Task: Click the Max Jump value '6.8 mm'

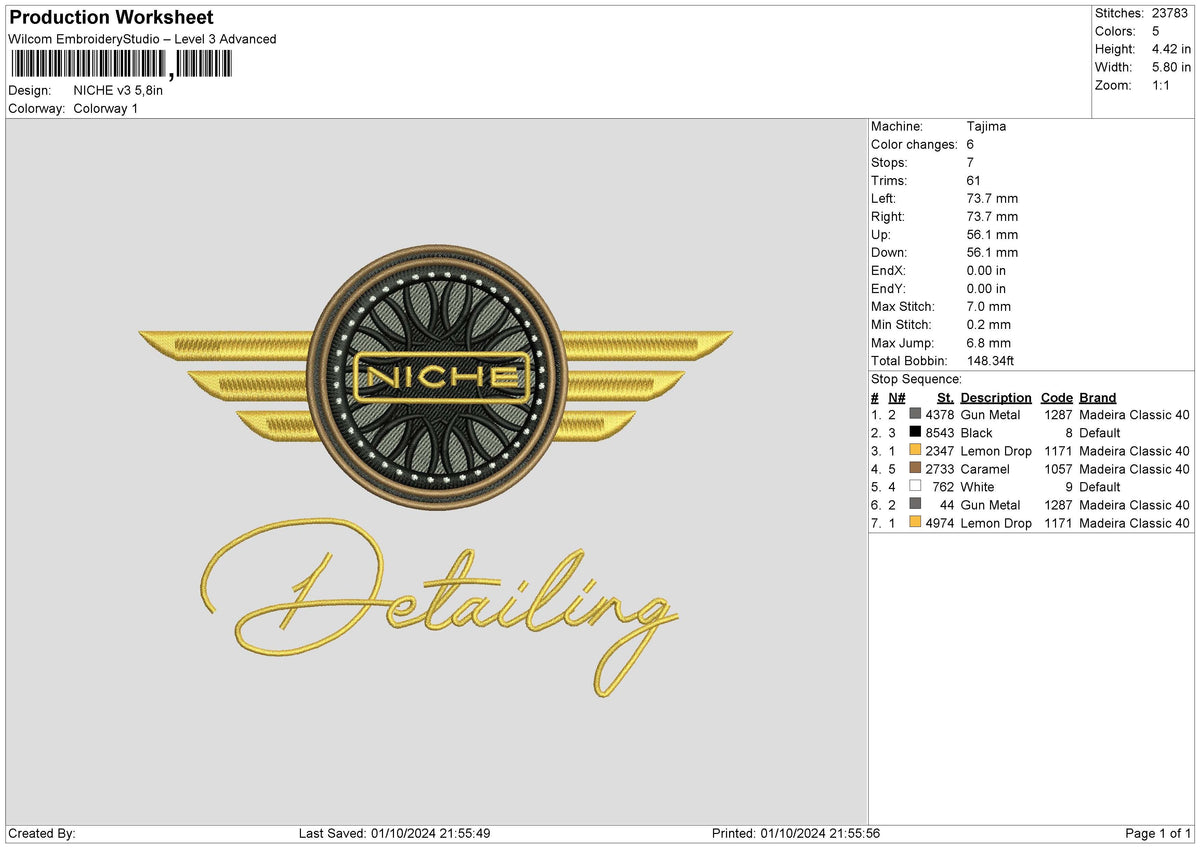Action: 989,342
